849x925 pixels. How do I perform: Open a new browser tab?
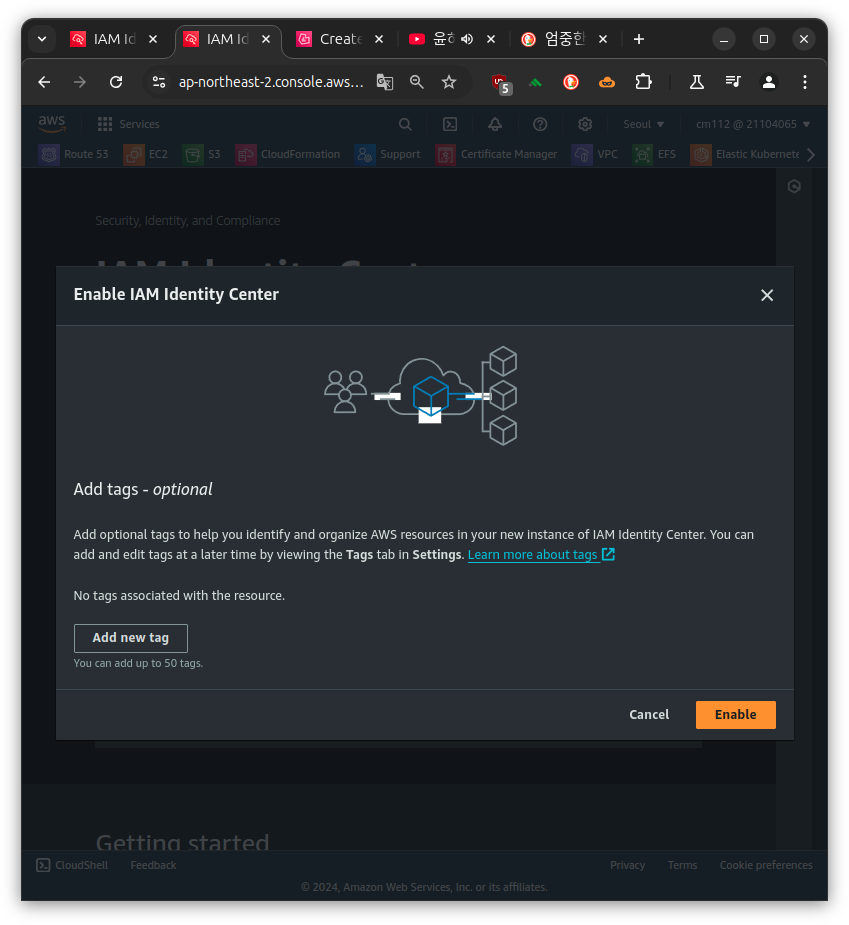[x=638, y=39]
